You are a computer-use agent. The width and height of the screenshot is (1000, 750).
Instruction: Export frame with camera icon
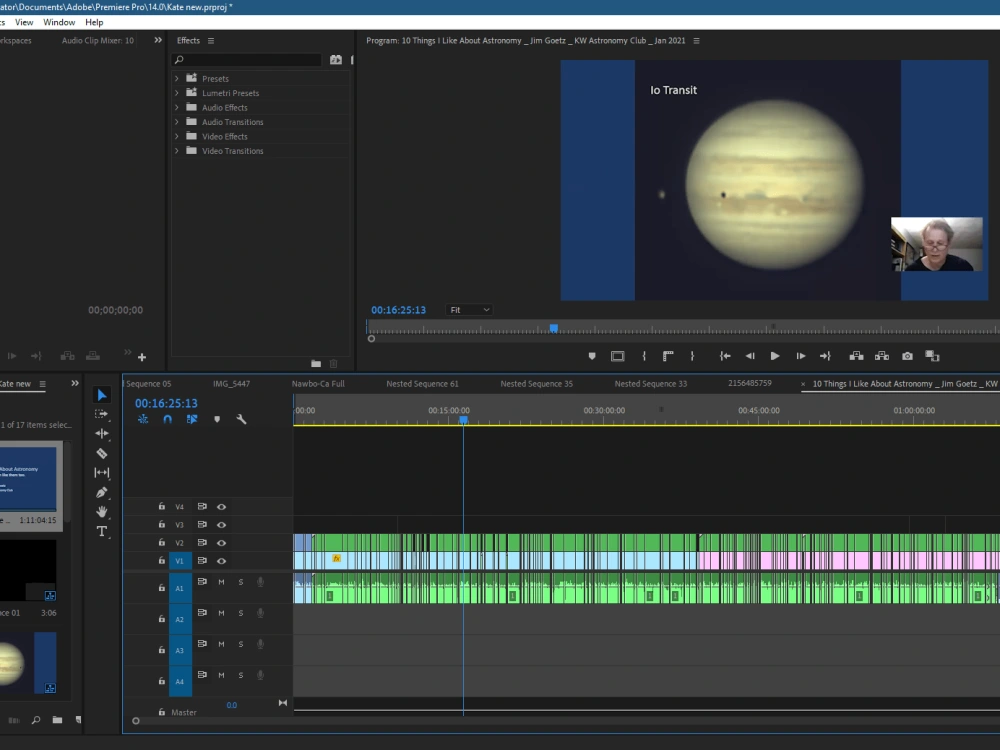(x=907, y=356)
